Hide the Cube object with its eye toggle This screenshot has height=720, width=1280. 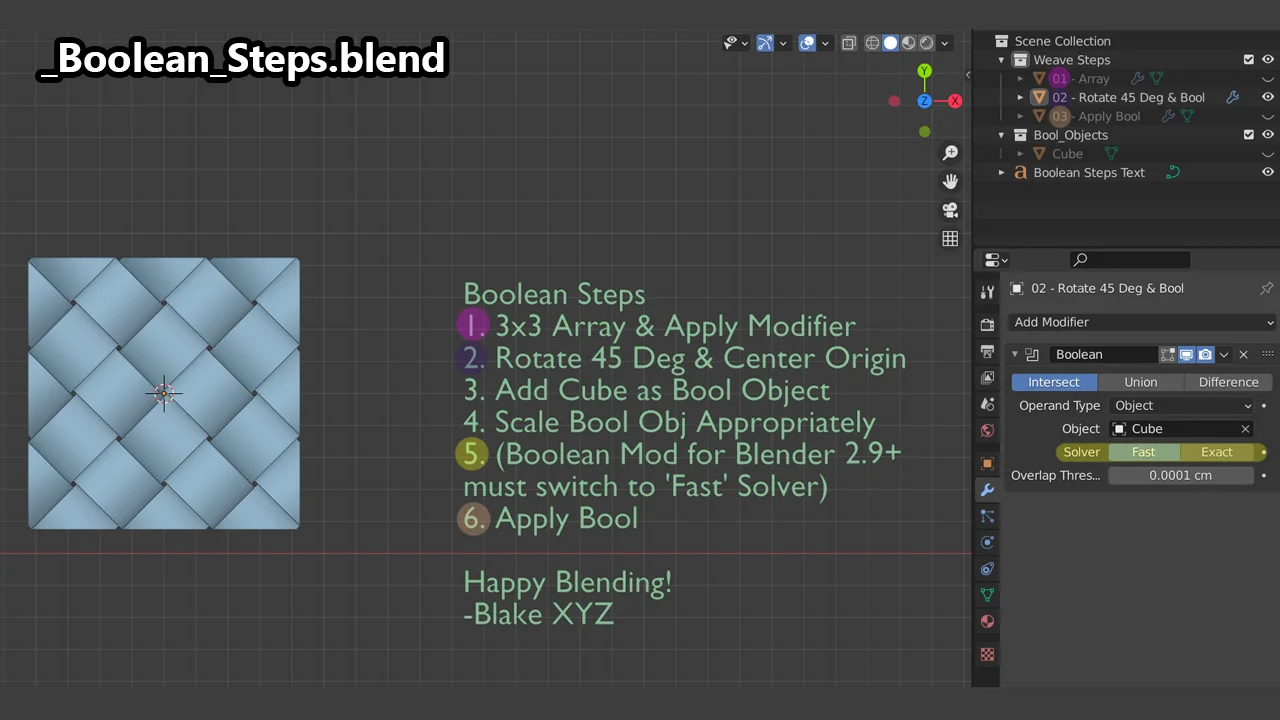pyautogui.click(x=1268, y=153)
